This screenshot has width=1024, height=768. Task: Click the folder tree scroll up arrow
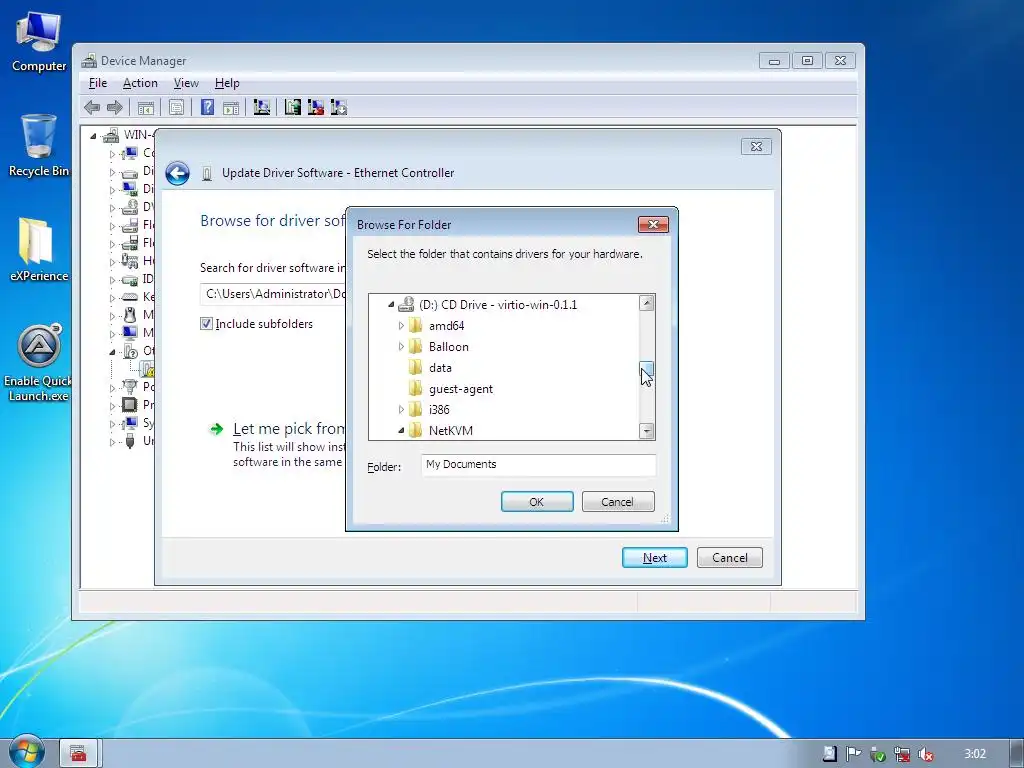(x=647, y=302)
